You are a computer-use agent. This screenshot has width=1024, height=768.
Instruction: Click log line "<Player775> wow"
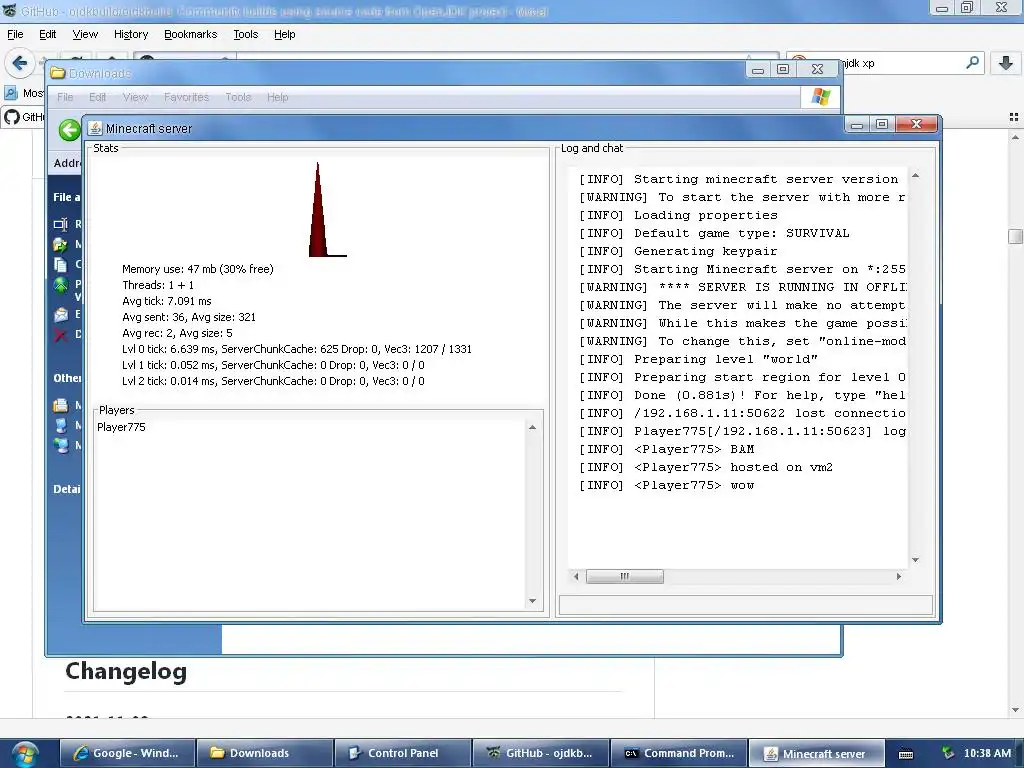tap(666, 485)
